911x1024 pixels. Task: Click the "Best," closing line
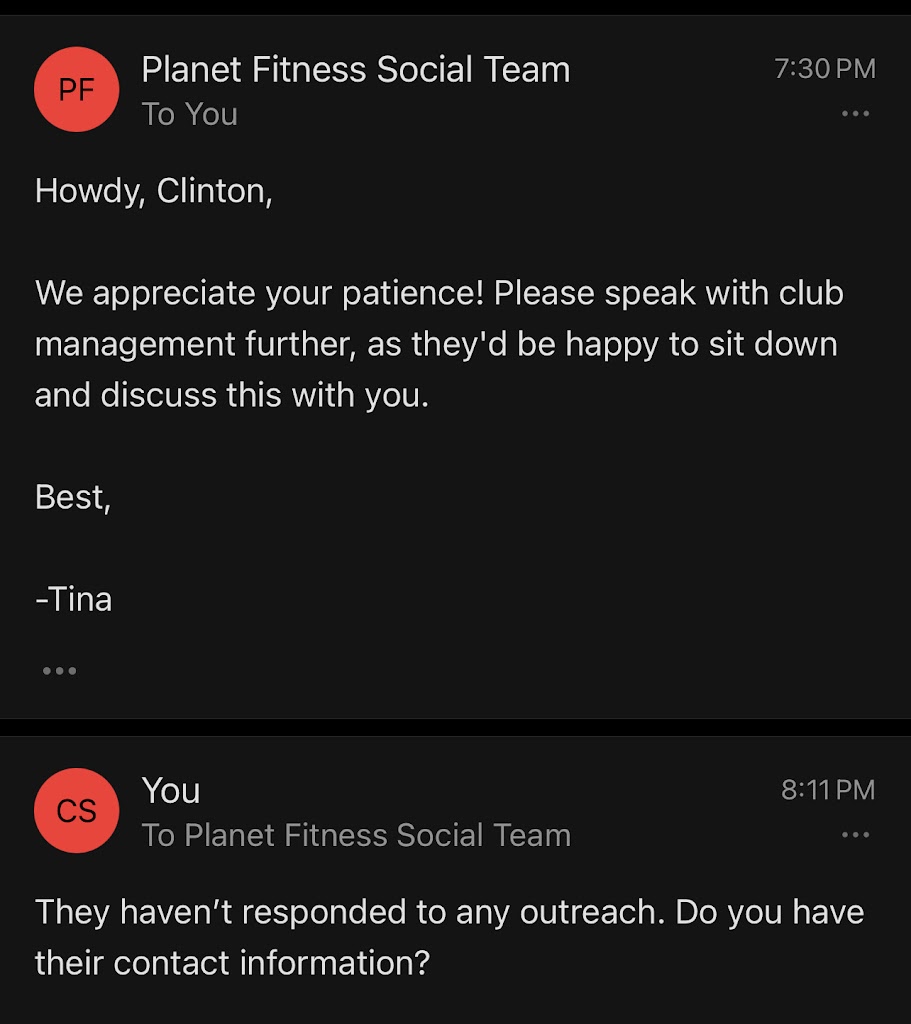coord(73,497)
